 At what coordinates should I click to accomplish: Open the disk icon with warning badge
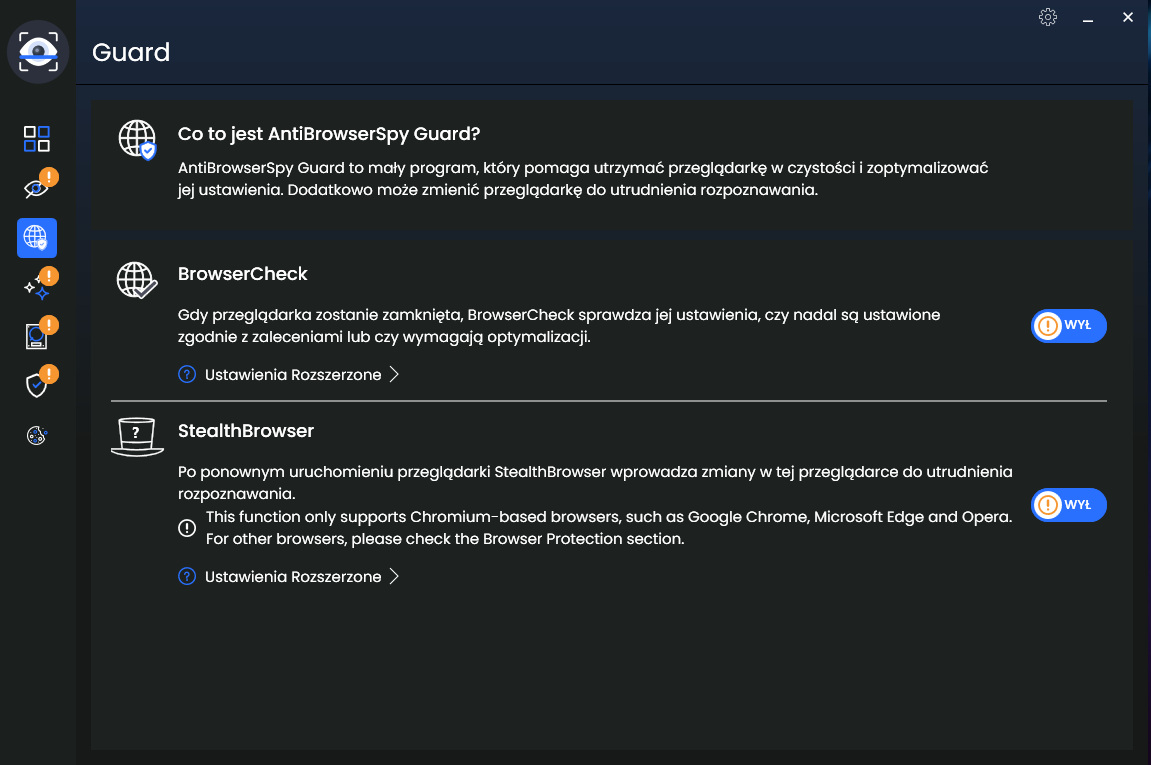(37, 336)
